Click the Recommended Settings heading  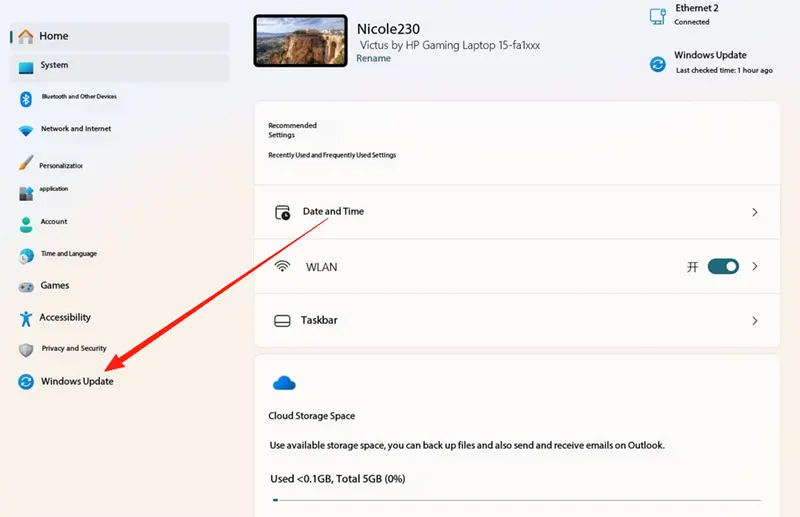(x=292, y=130)
